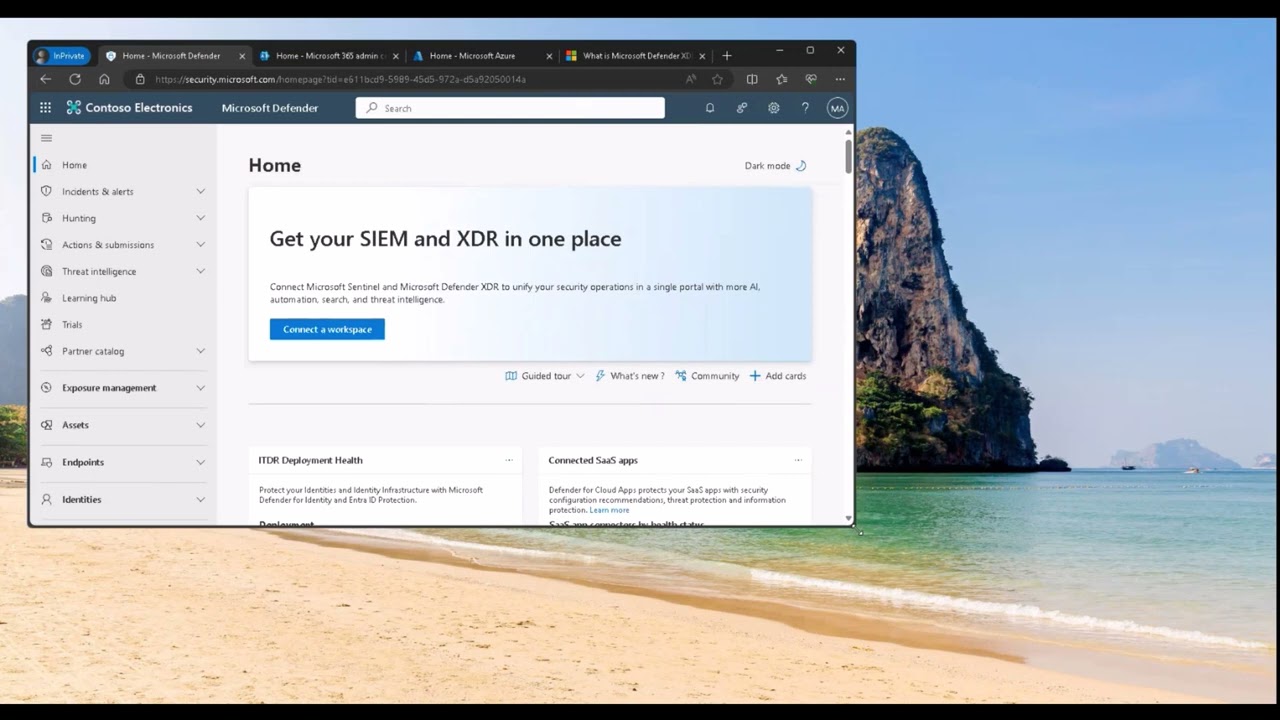Open the MA account avatar
This screenshot has width=1280, height=720.
837,108
